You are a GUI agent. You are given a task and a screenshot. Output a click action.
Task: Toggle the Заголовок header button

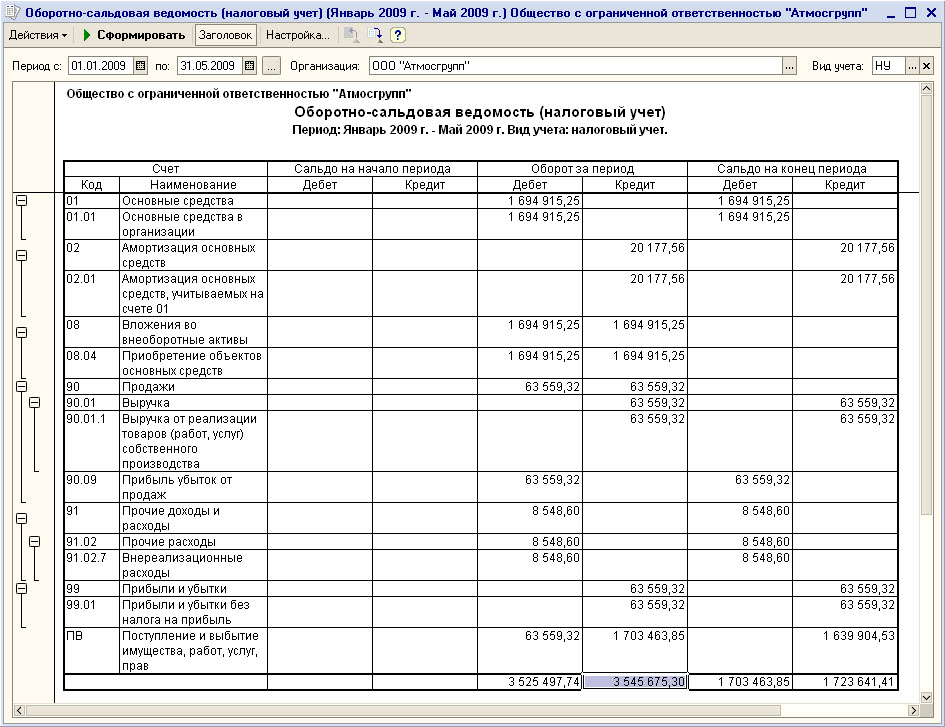[225, 35]
